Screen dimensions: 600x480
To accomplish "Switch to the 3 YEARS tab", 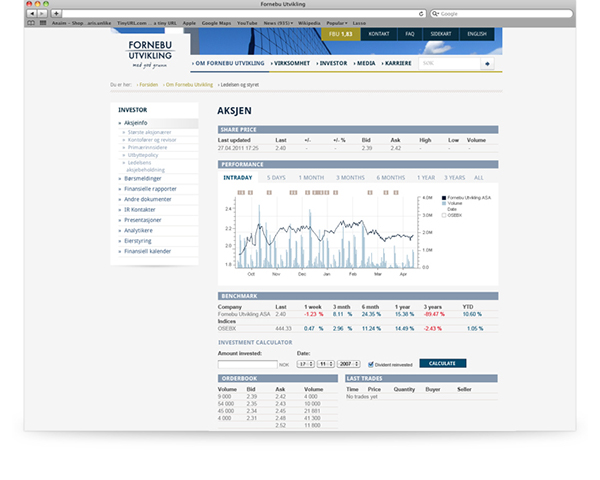I will point(454,178).
